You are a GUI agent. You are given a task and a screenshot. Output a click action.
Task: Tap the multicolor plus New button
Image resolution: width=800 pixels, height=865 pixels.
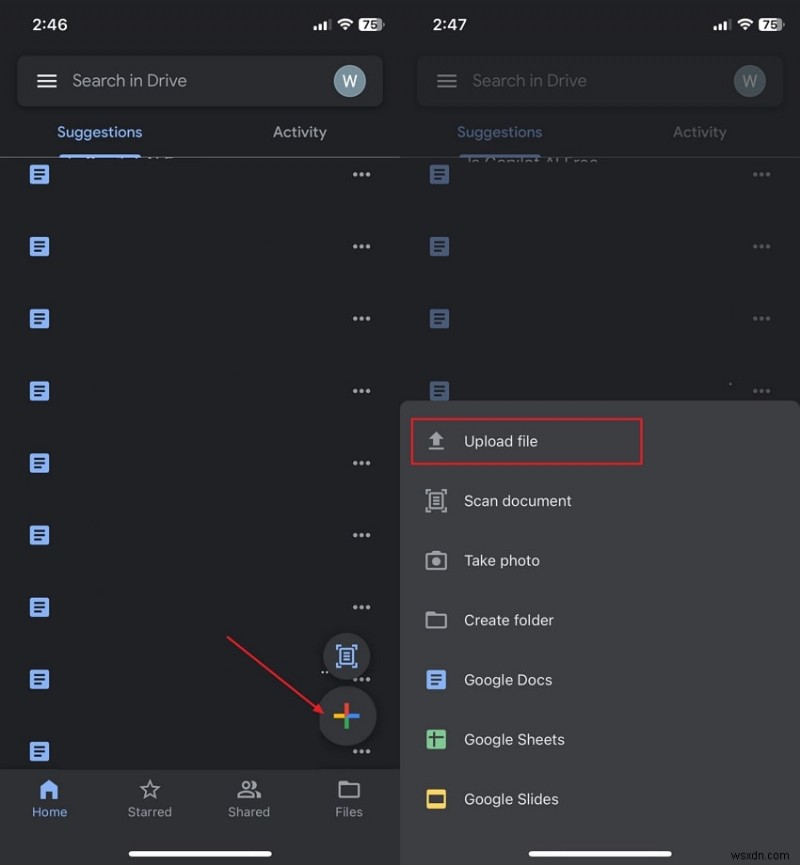(x=347, y=716)
